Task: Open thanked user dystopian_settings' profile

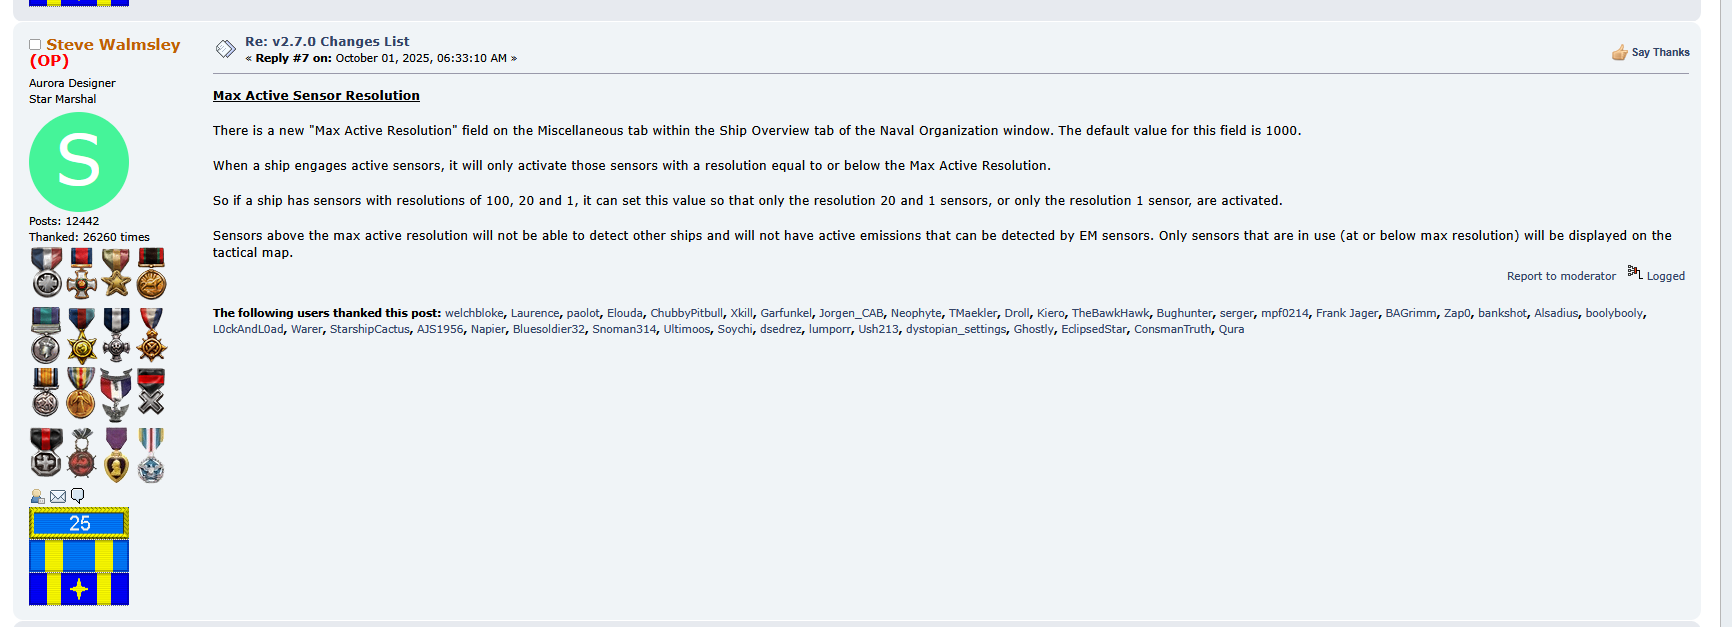Action: [x=956, y=329]
